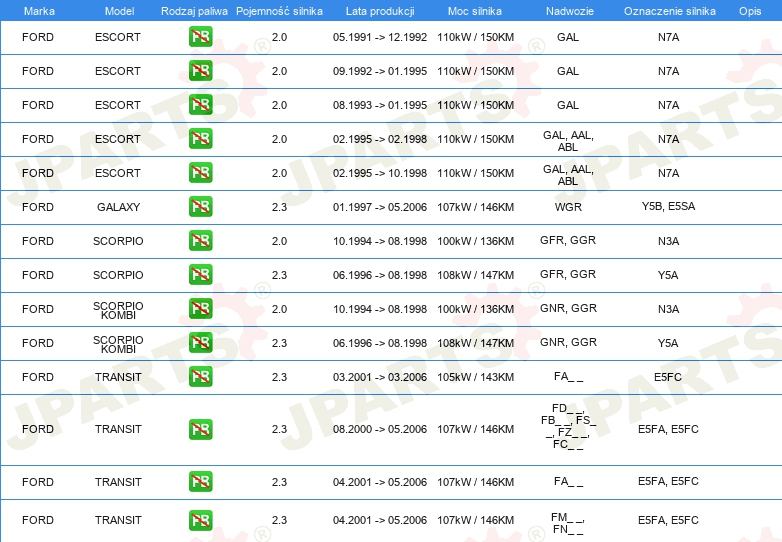Click petrol fuel icon for Escort 09.1992 row
This screenshot has height=542, width=782.
click(200, 71)
